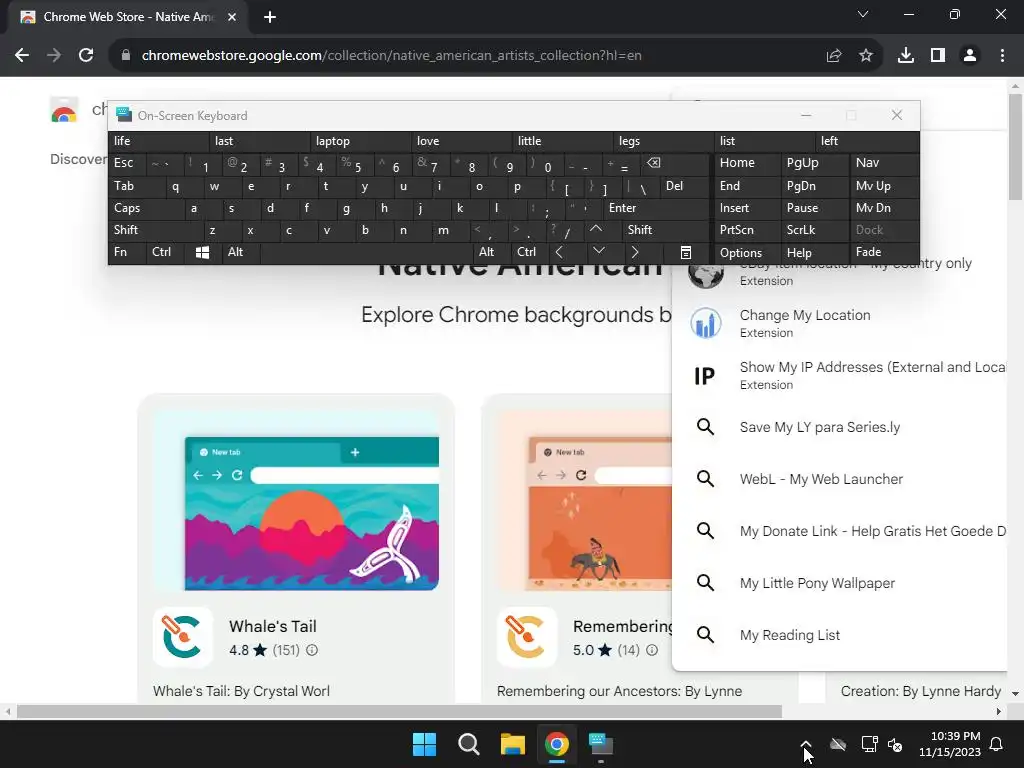Share this page via the address bar icon
1024x768 pixels.
(834, 56)
